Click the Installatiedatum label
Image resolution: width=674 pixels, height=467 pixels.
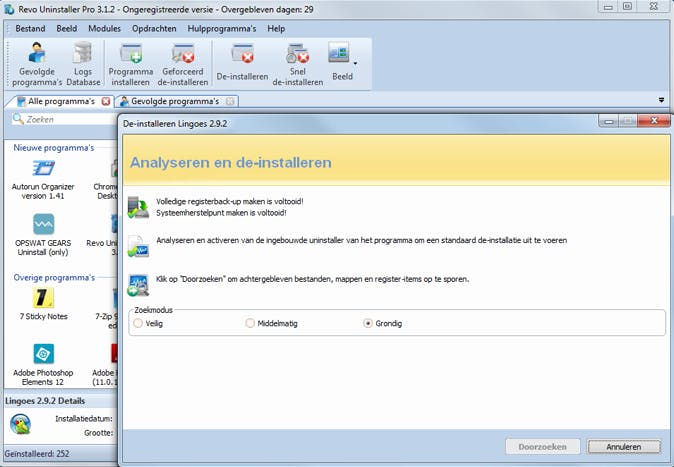(84, 418)
